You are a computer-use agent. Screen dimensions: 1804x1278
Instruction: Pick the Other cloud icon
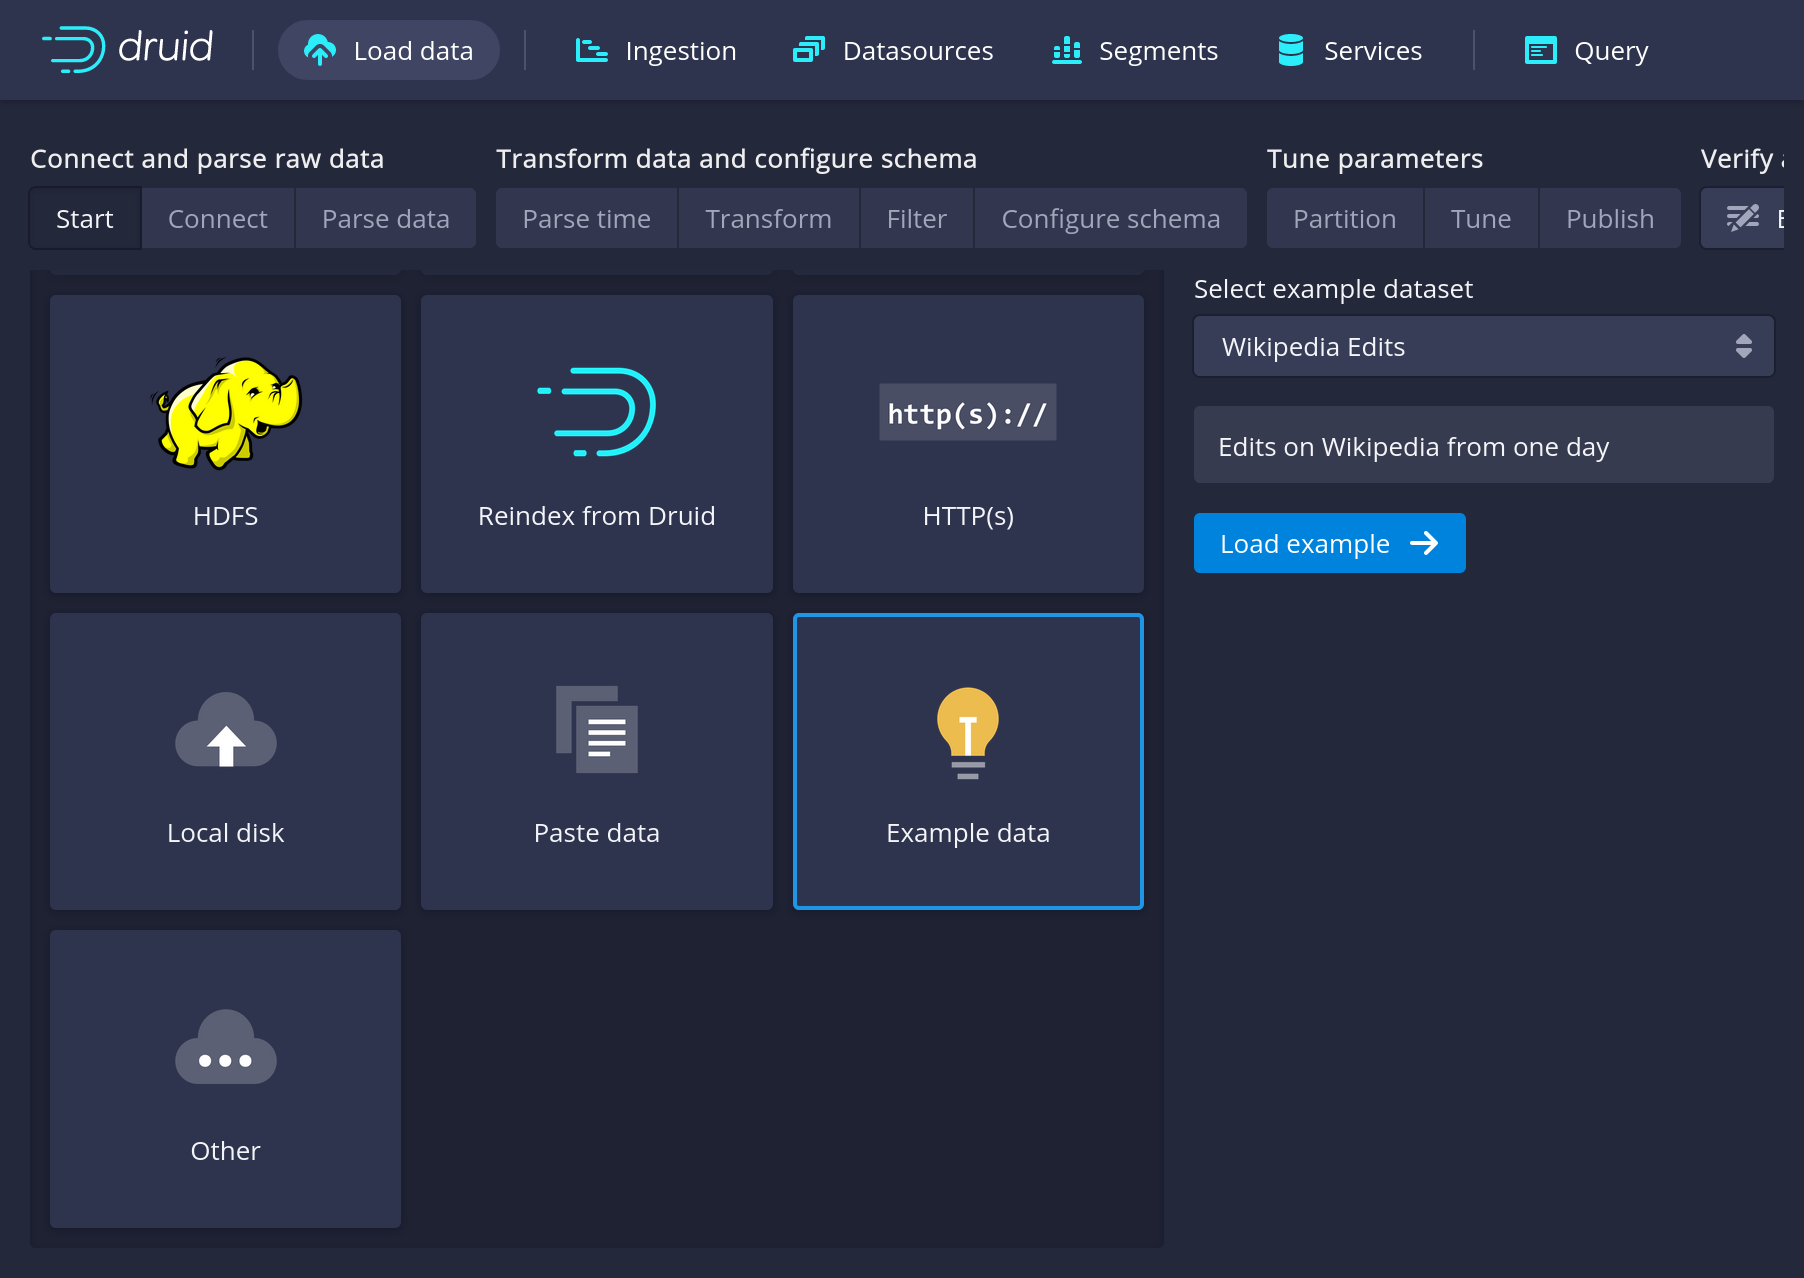226,1048
